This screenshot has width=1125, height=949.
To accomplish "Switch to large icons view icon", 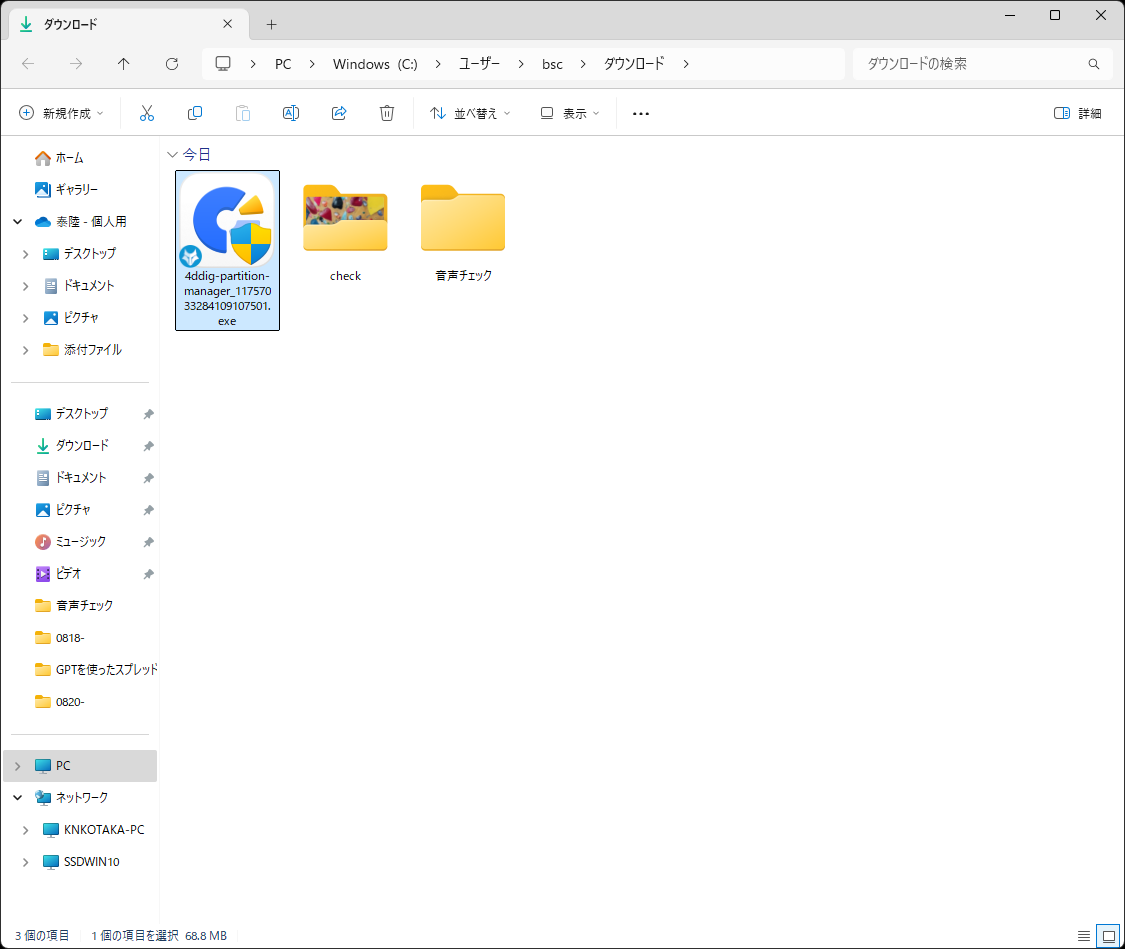I will pyautogui.click(x=1108, y=935).
